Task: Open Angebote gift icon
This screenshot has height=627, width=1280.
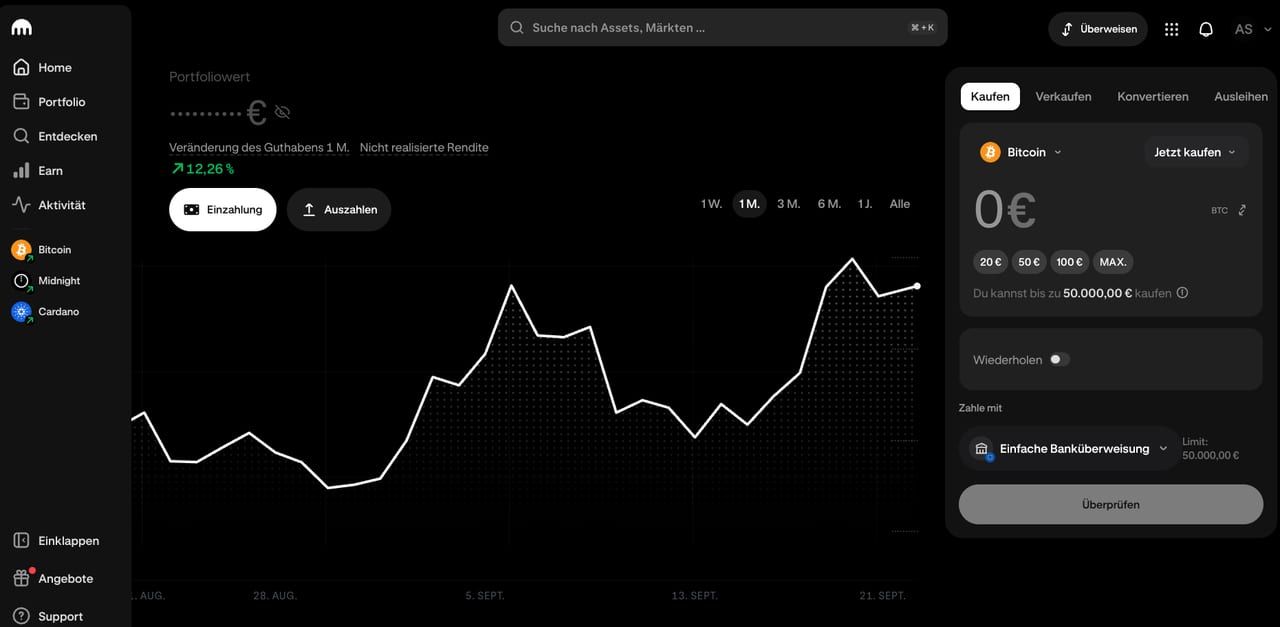Action: coord(21,578)
